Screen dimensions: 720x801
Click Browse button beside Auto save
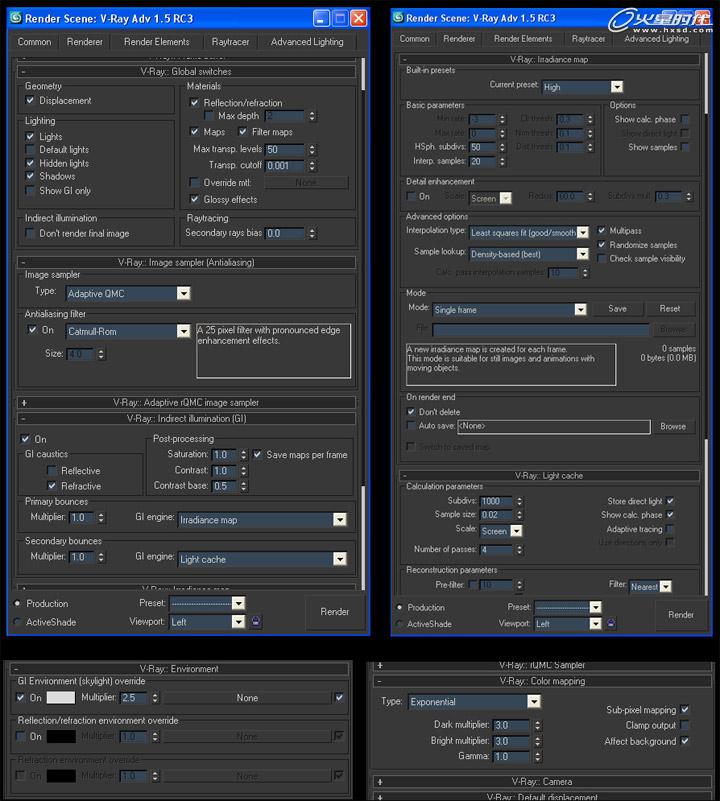tap(672, 426)
